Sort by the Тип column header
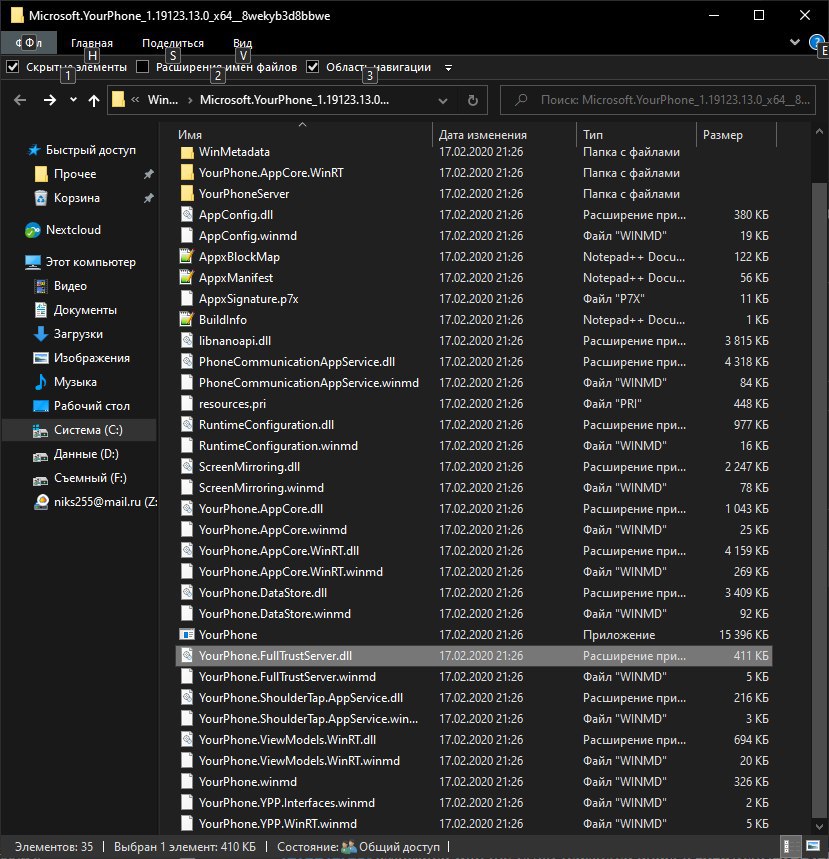 point(593,135)
